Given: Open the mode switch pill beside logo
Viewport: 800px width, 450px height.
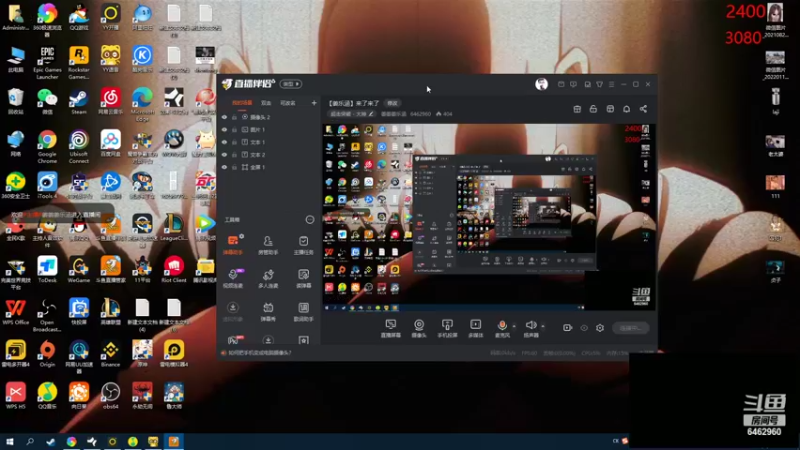Looking at the screenshot, I should coord(291,84).
